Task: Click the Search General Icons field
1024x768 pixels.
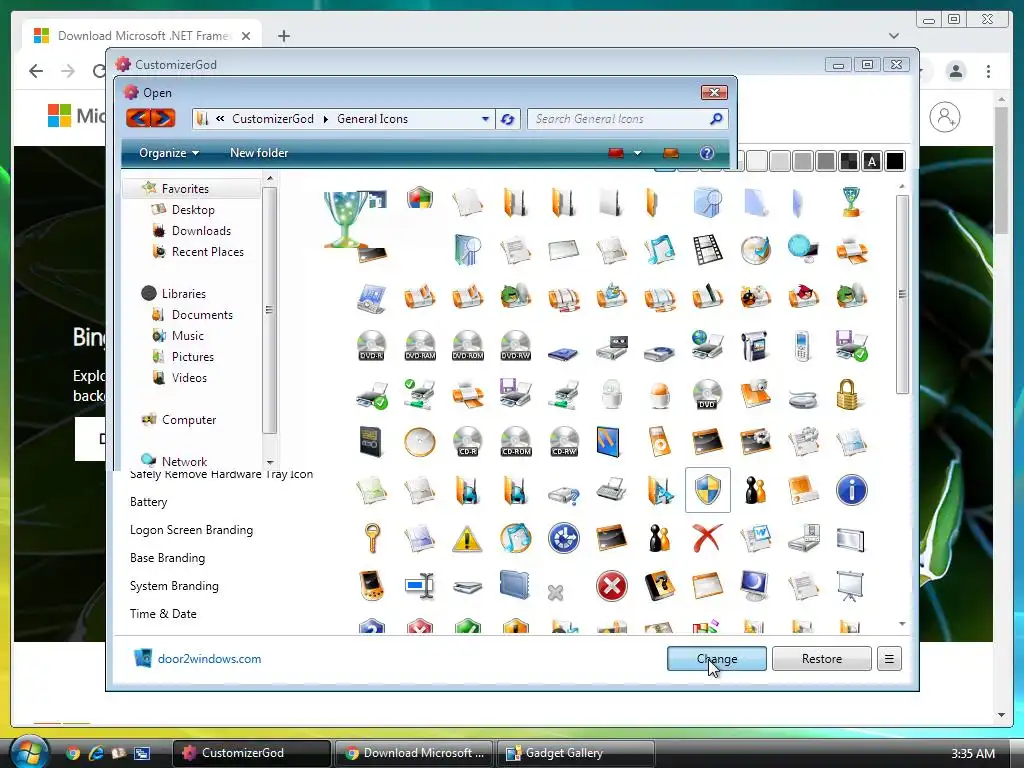Action: coord(620,119)
